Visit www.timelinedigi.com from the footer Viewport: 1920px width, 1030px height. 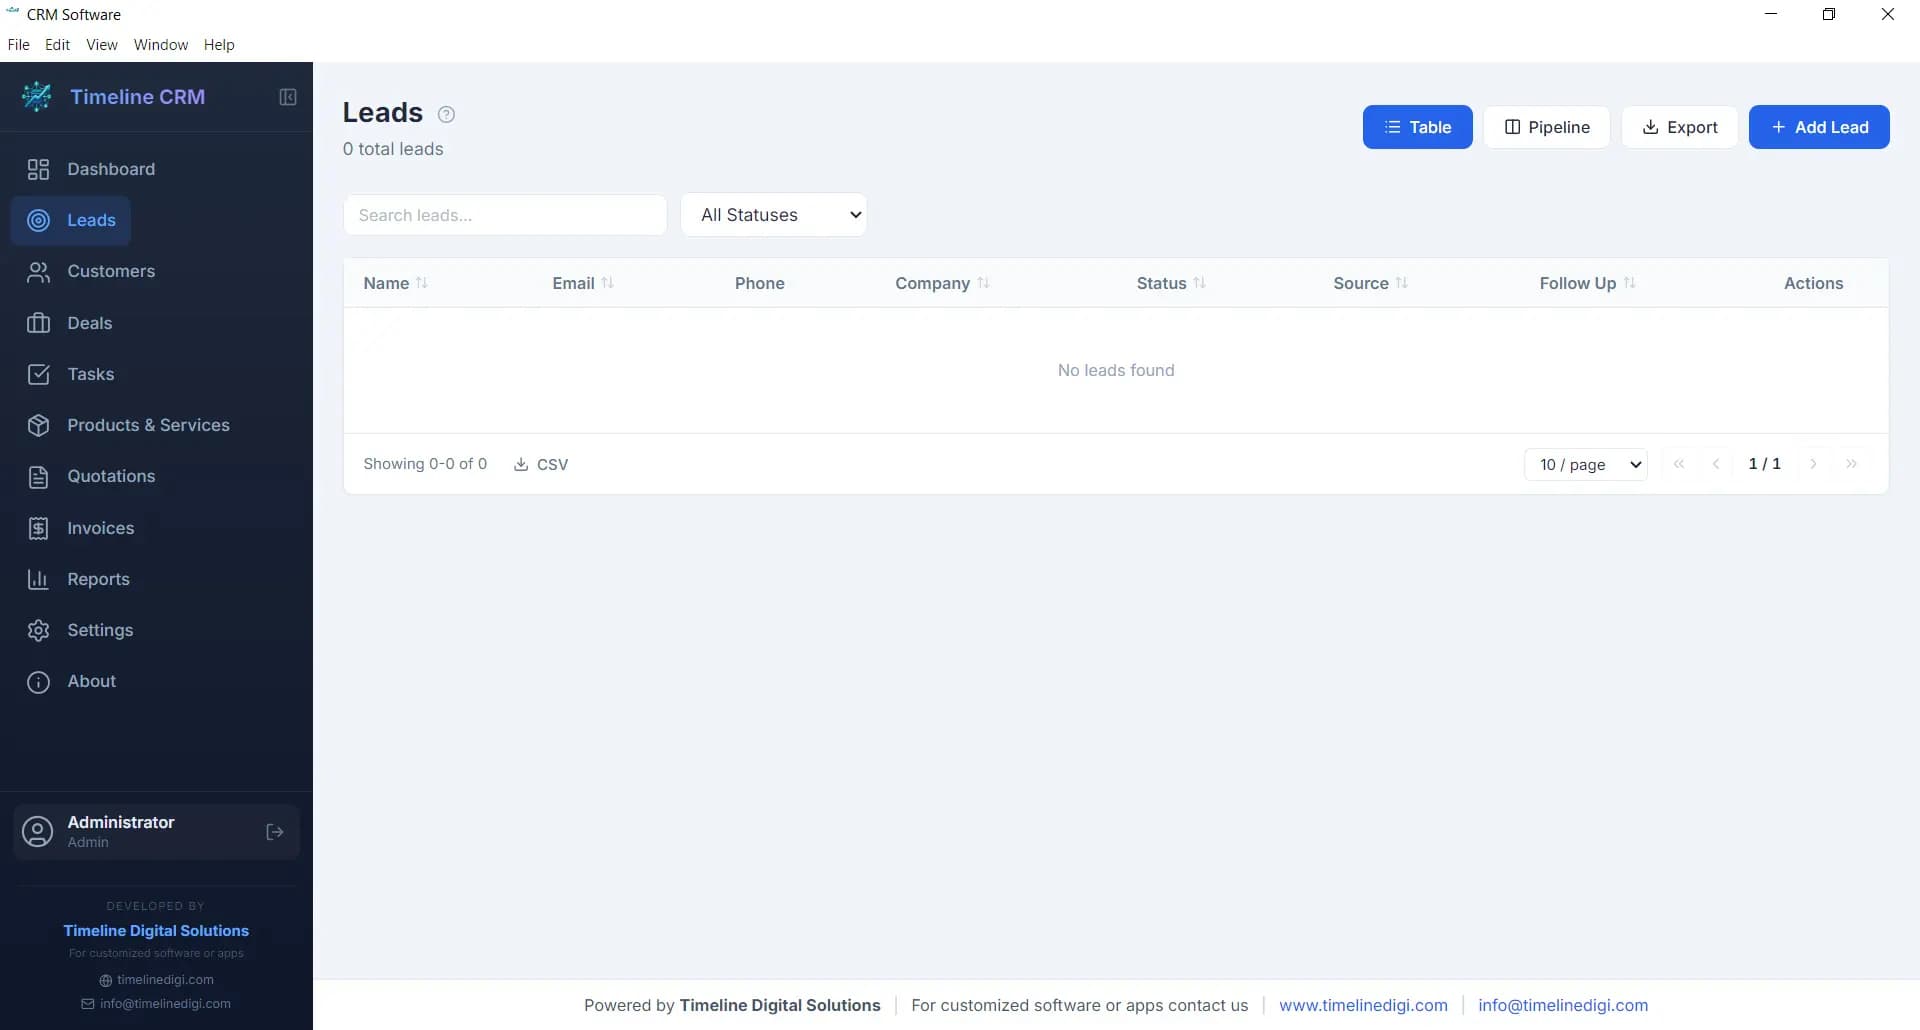(x=1363, y=1005)
